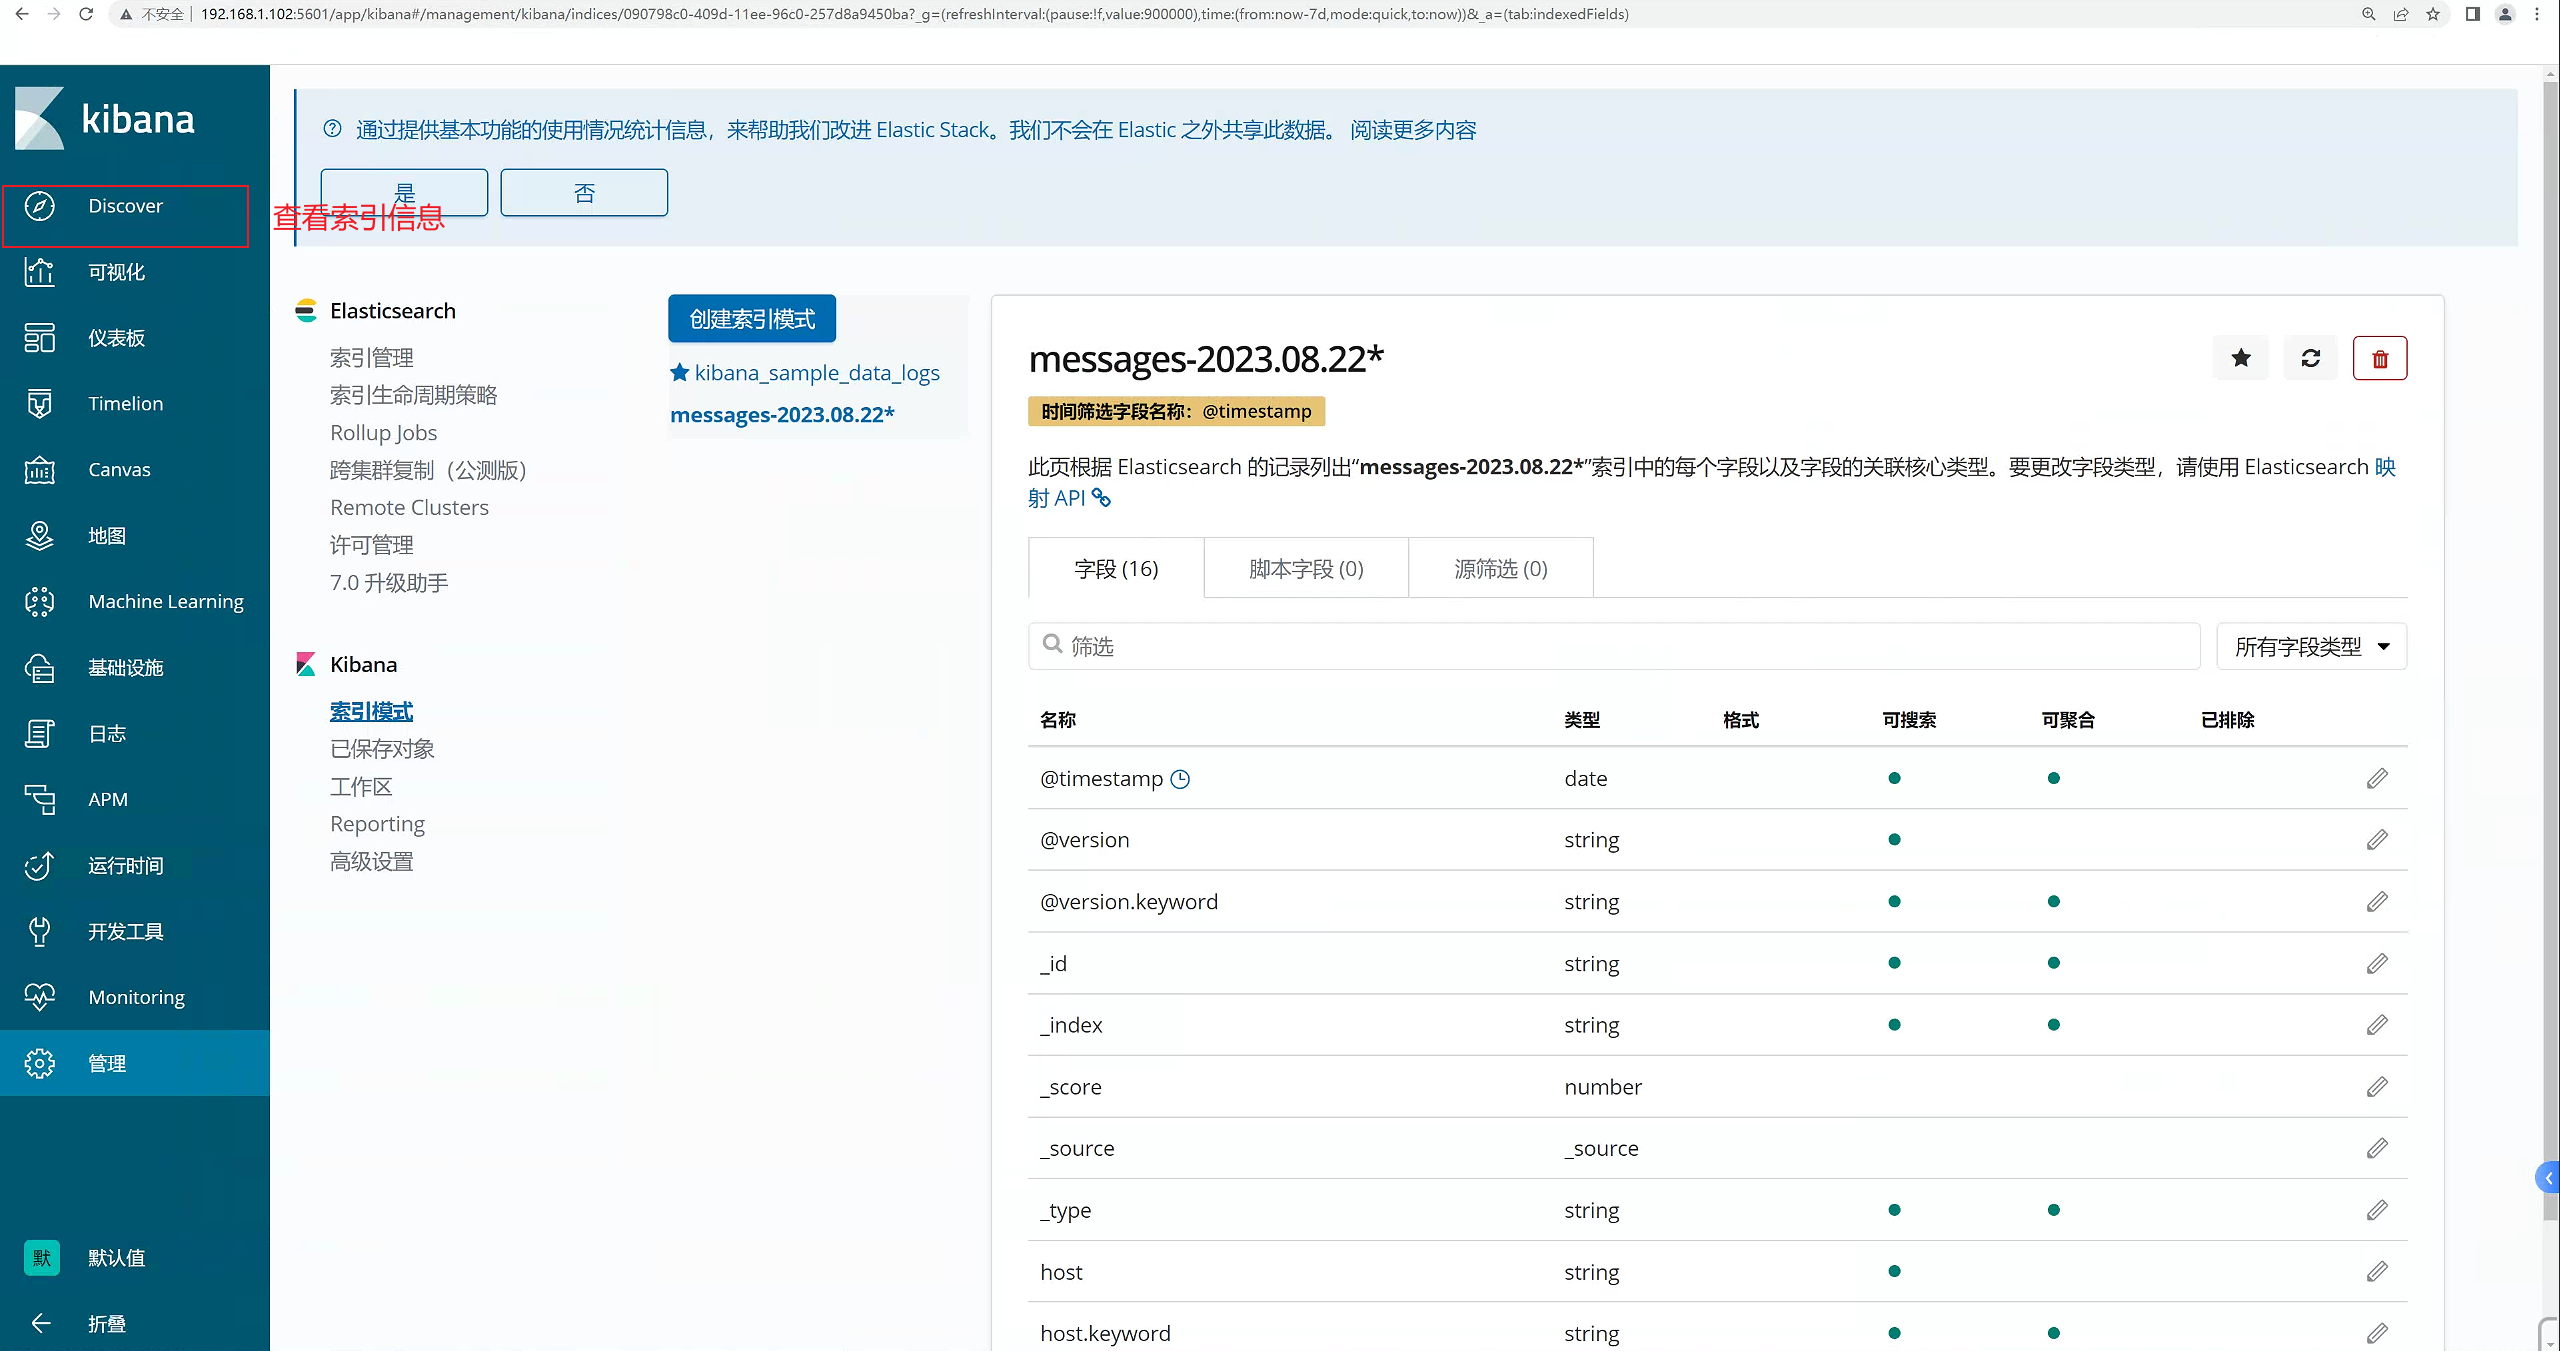Open the 默认值 space selector
The width and height of the screenshot is (2560, 1351).
pyautogui.click(x=116, y=1258)
